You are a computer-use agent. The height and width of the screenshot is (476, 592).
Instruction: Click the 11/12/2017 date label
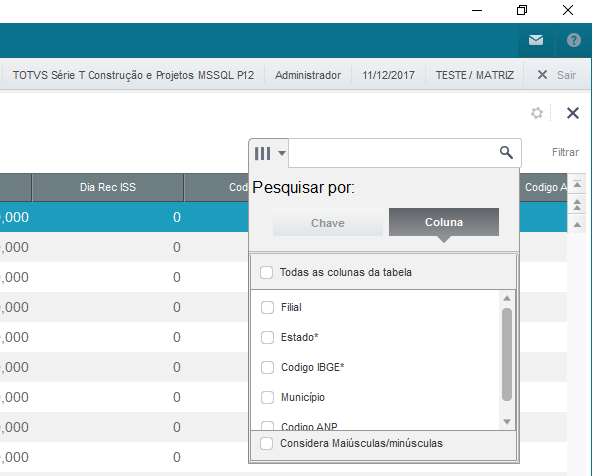pyautogui.click(x=388, y=75)
